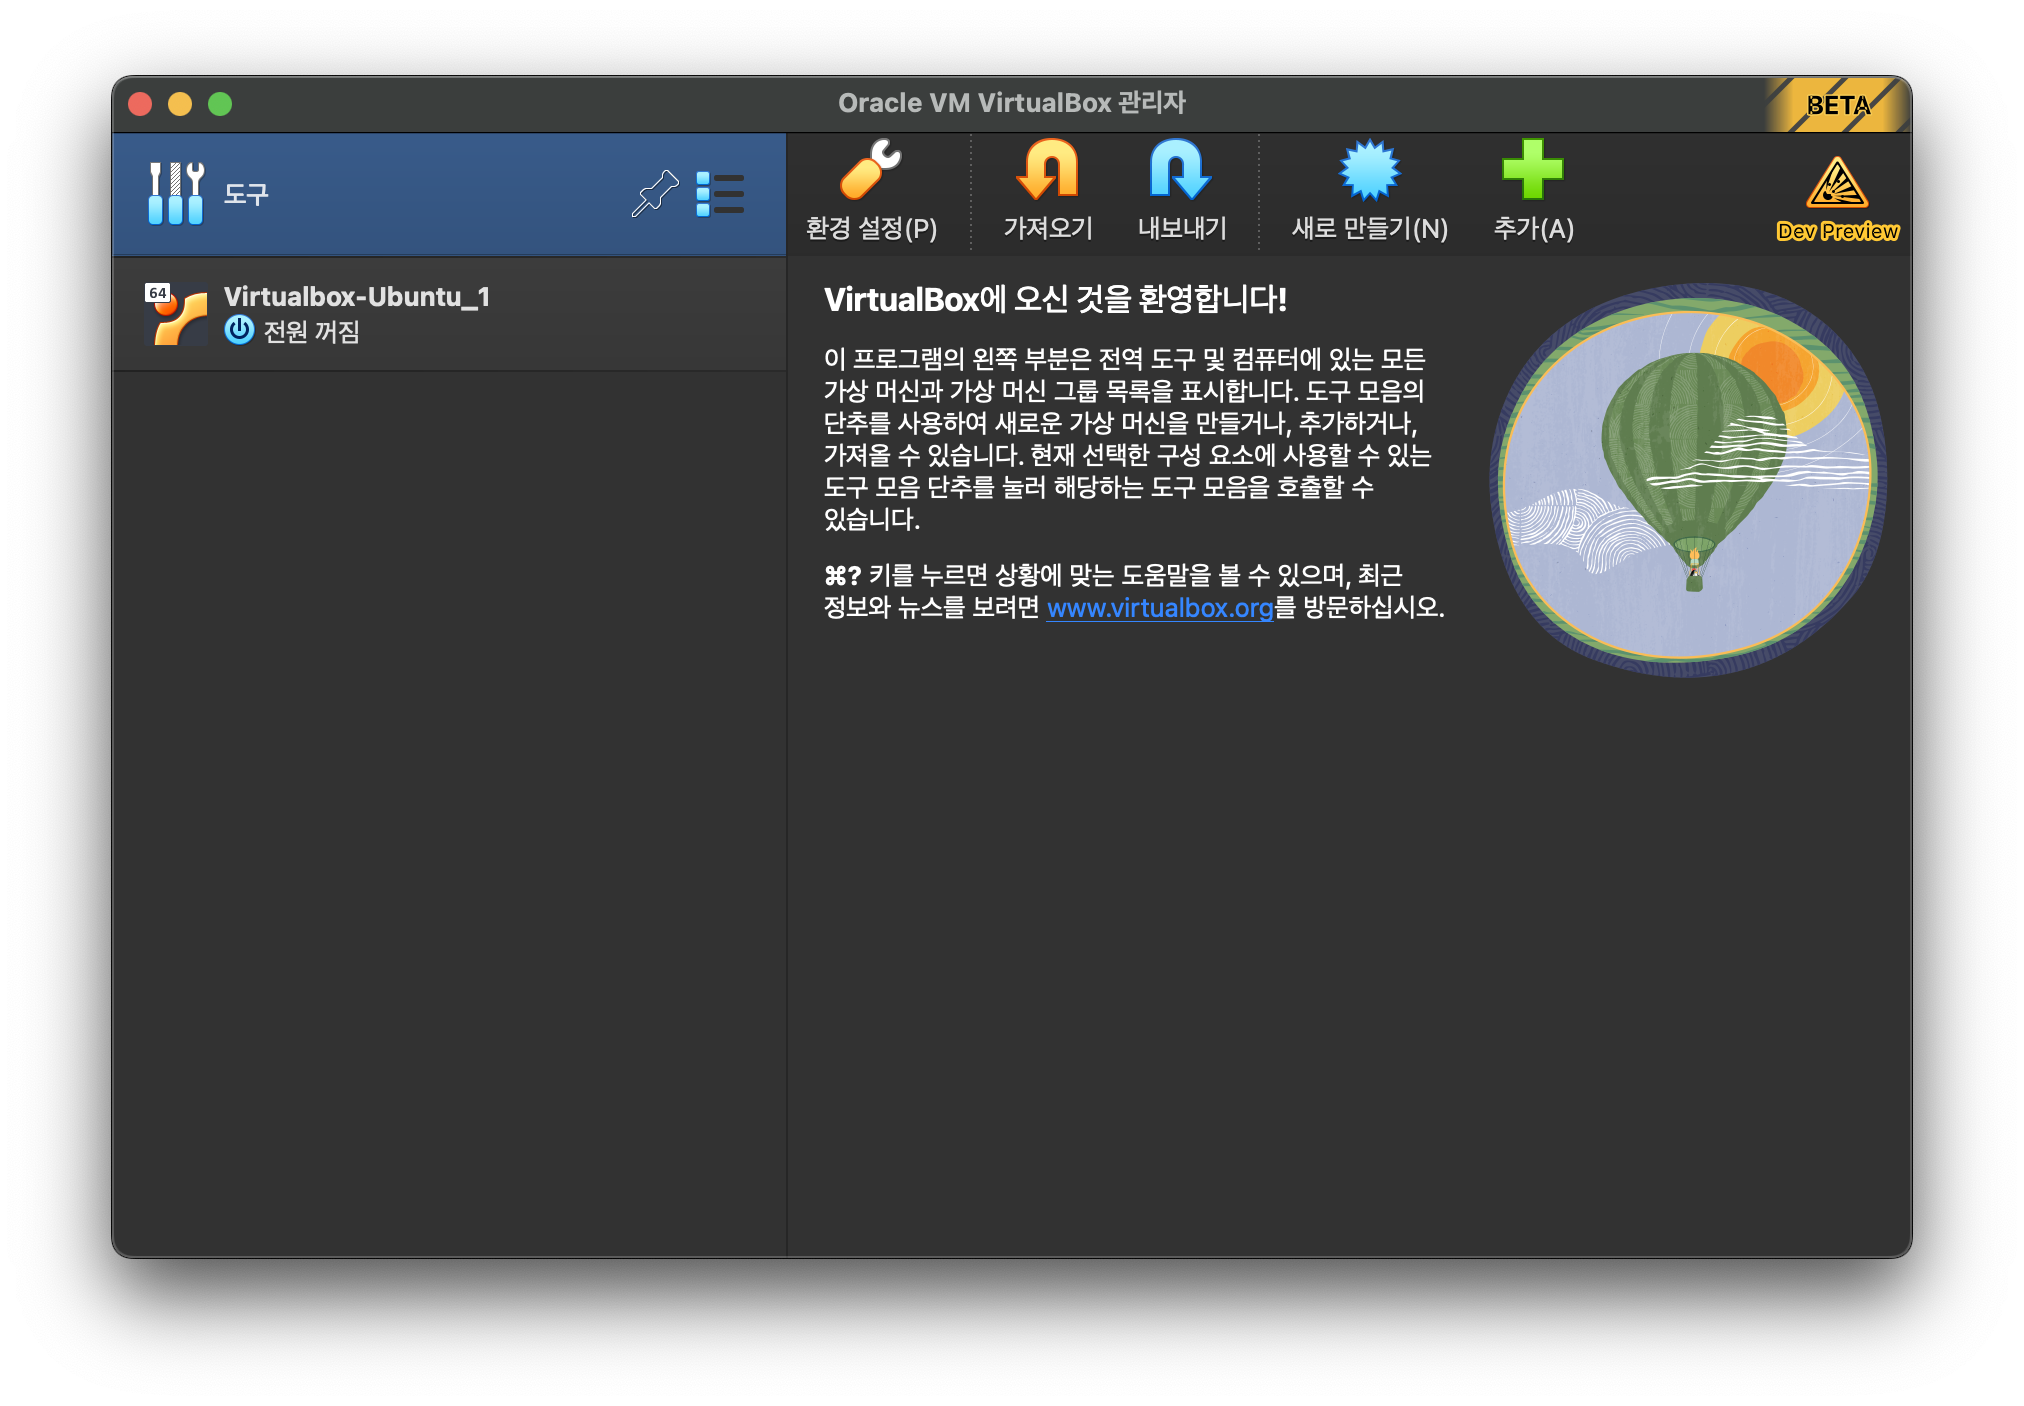Click the Import (가져오기) orange arrow icon
The height and width of the screenshot is (1406, 2024).
tap(1047, 170)
